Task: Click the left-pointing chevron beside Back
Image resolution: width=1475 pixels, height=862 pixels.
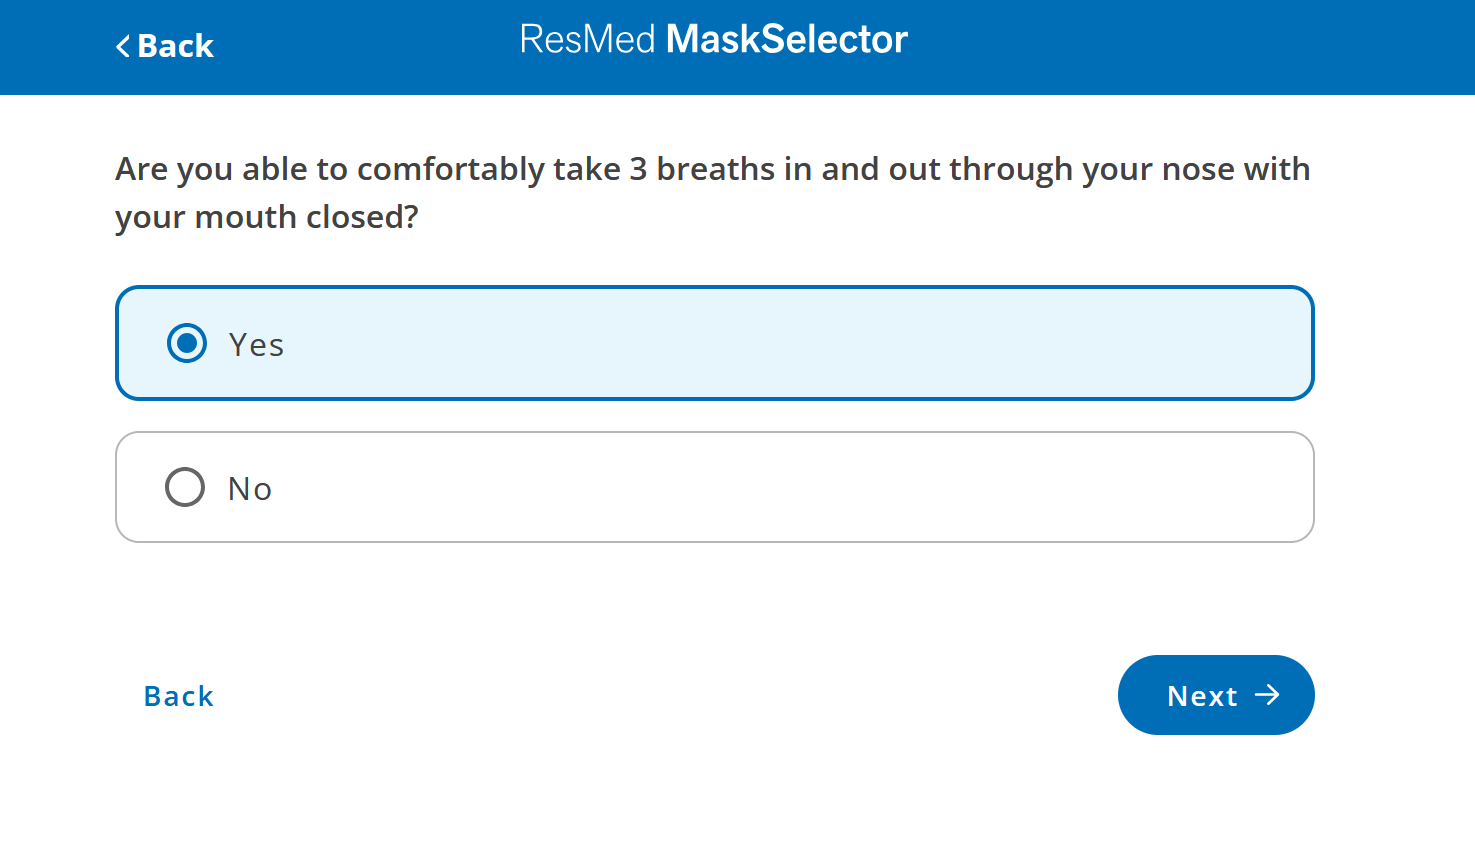Action: 122,45
